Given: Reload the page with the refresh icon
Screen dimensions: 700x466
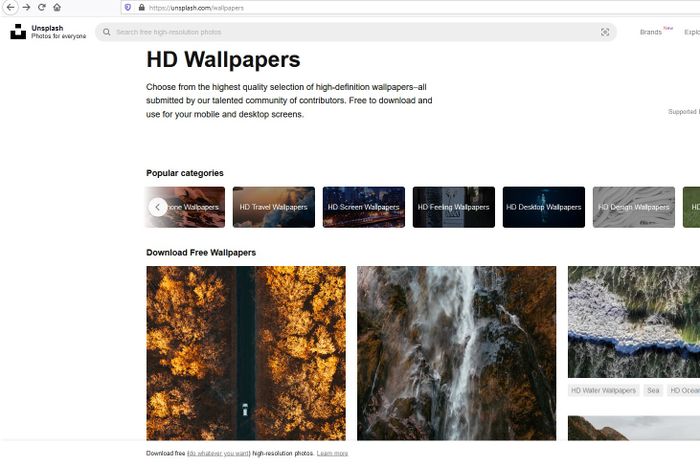Looking at the screenshot, I should (42, 8).
